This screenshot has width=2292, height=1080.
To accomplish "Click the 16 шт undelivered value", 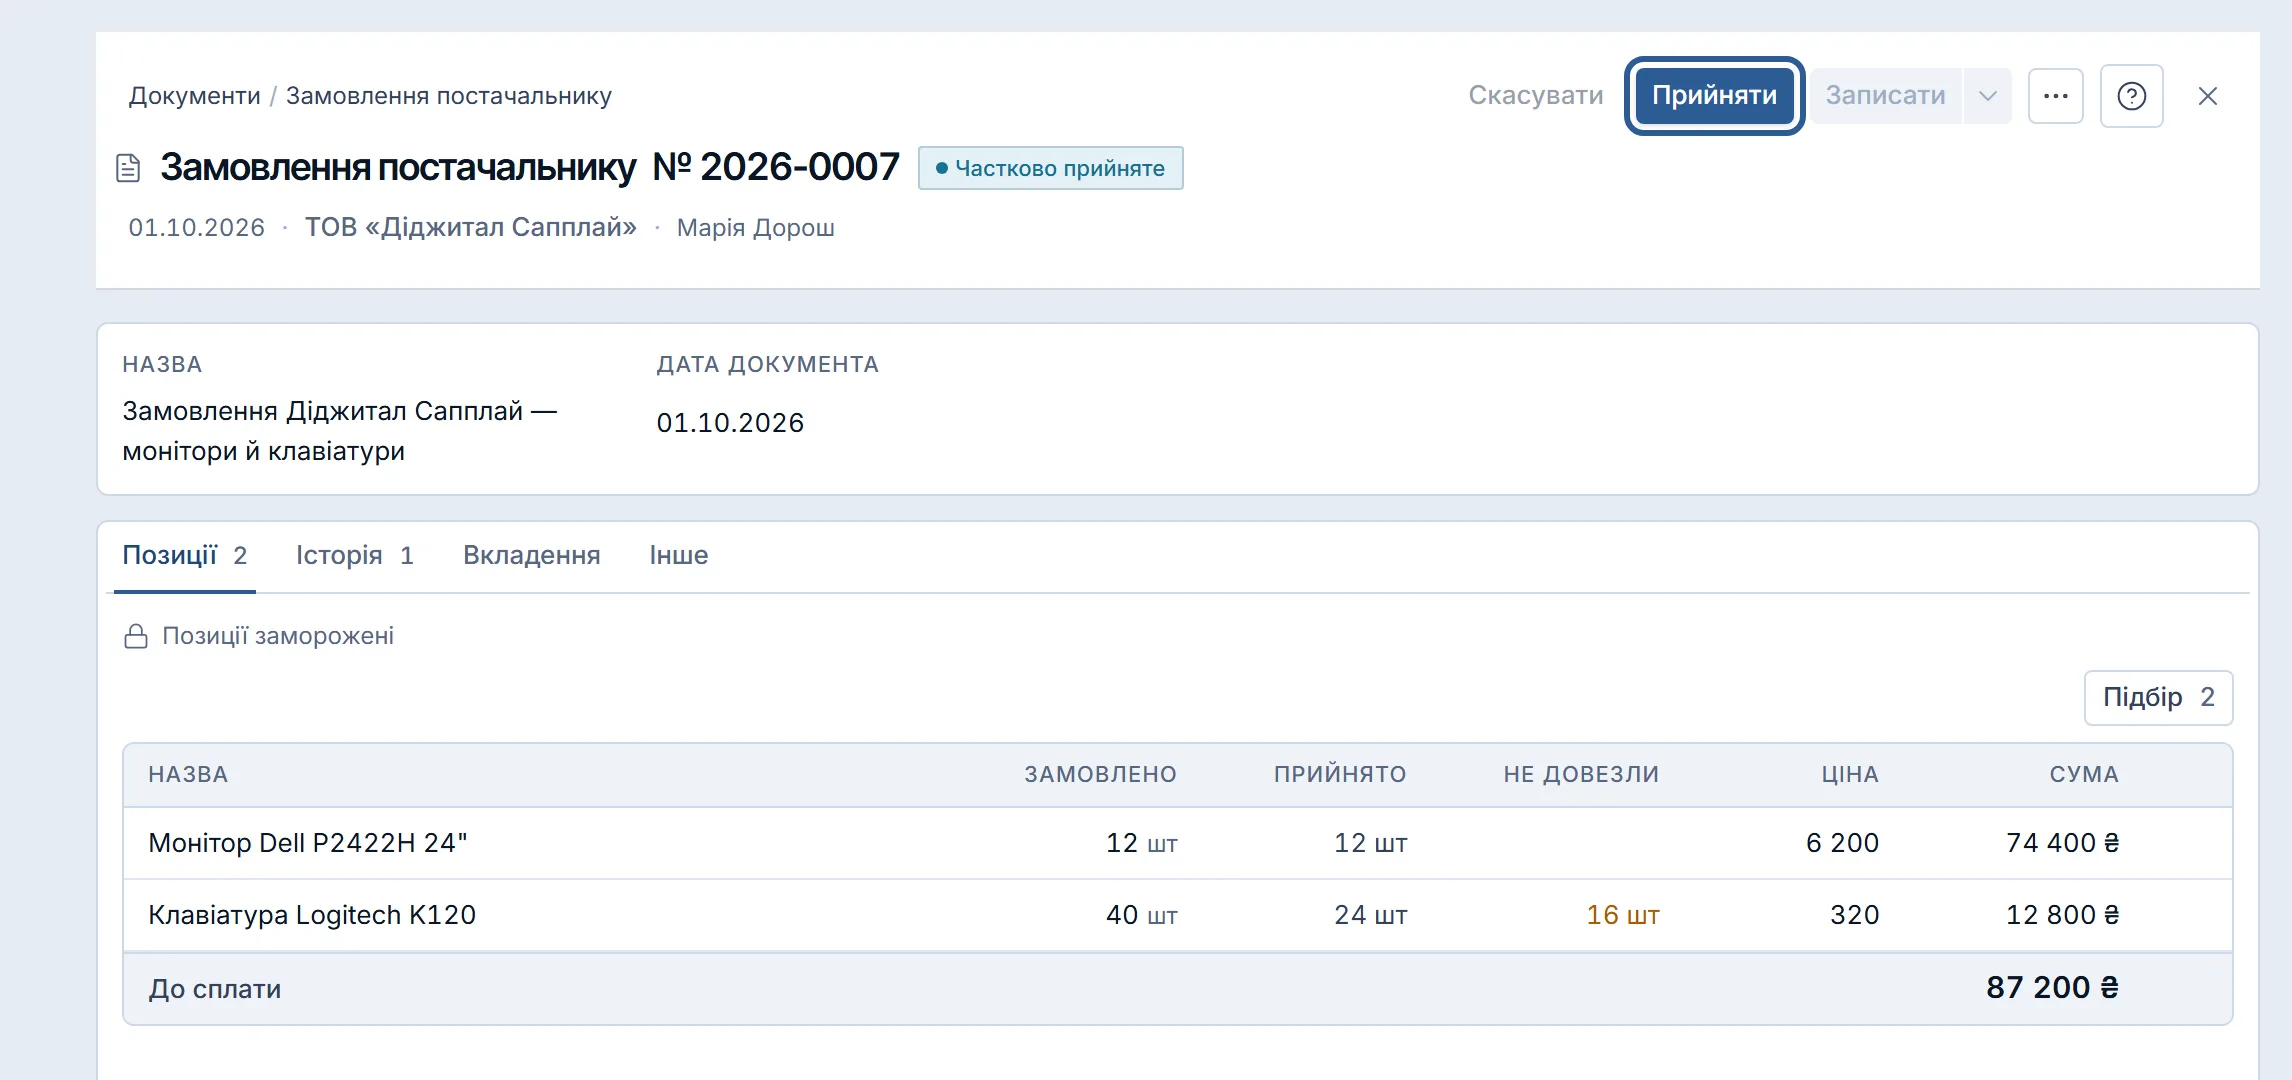I will 1622,916.
